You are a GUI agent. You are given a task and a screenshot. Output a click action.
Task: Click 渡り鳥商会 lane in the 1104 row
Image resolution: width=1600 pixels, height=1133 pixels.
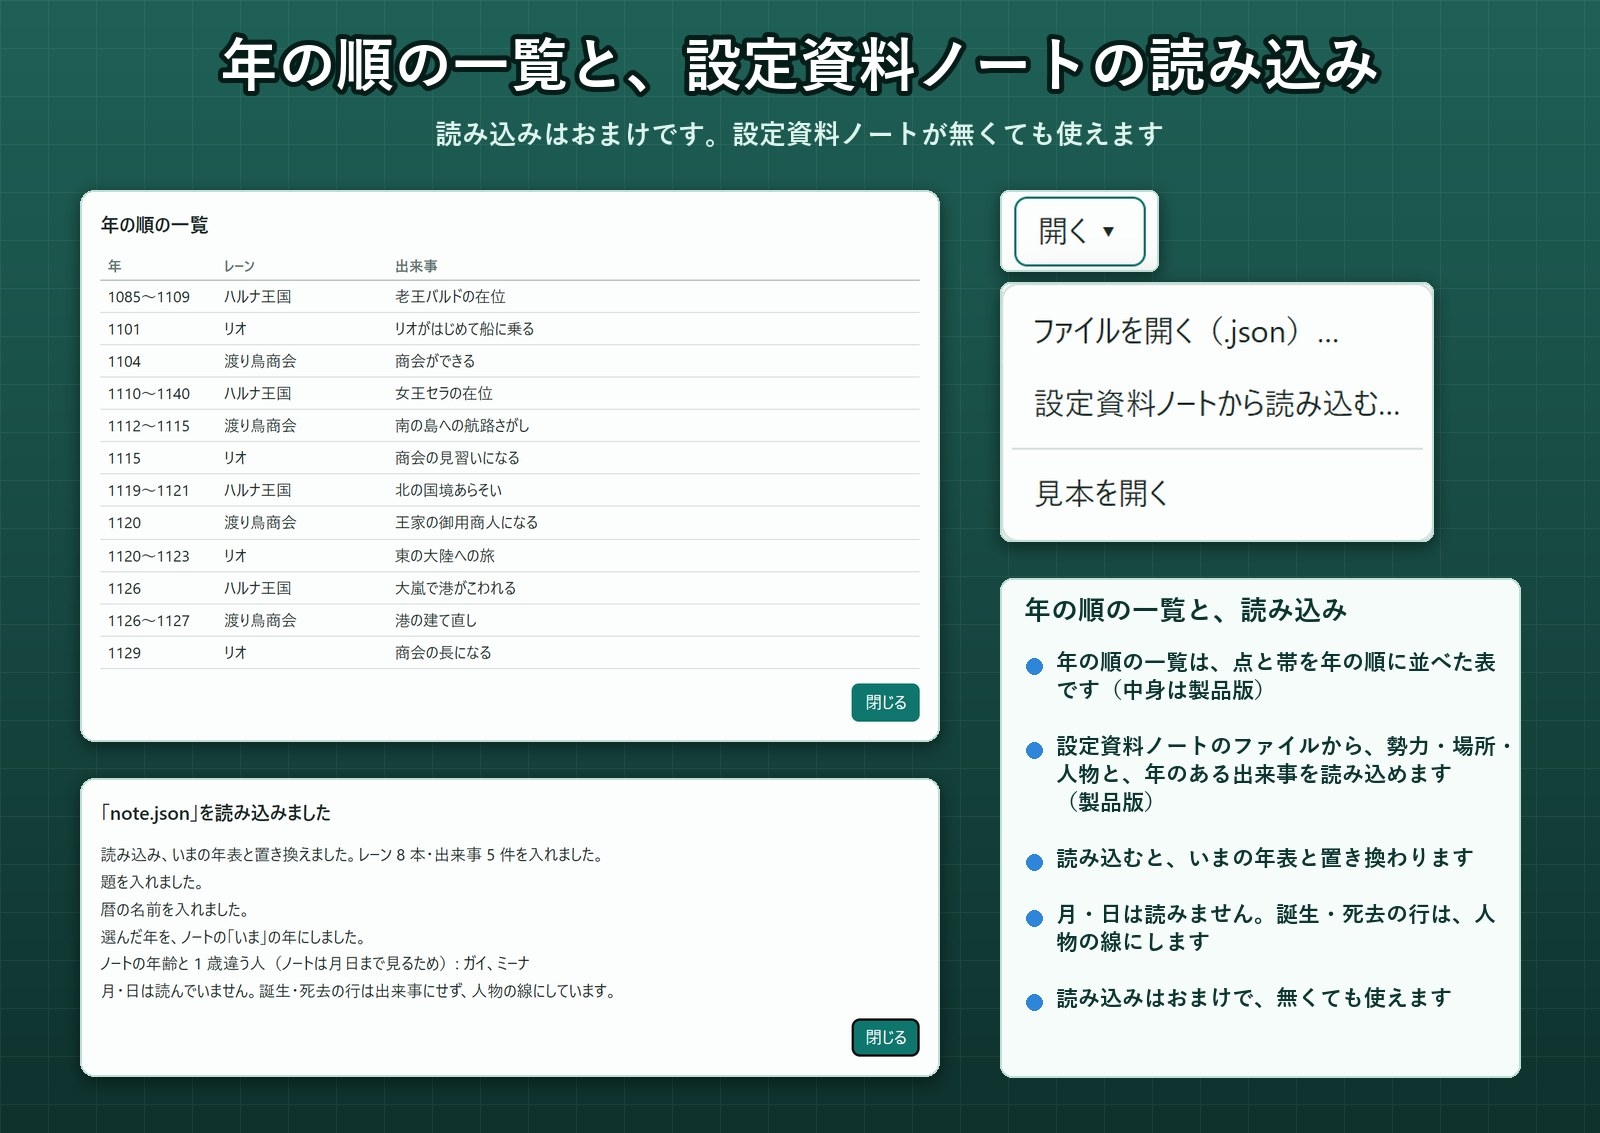coord(260,361)
